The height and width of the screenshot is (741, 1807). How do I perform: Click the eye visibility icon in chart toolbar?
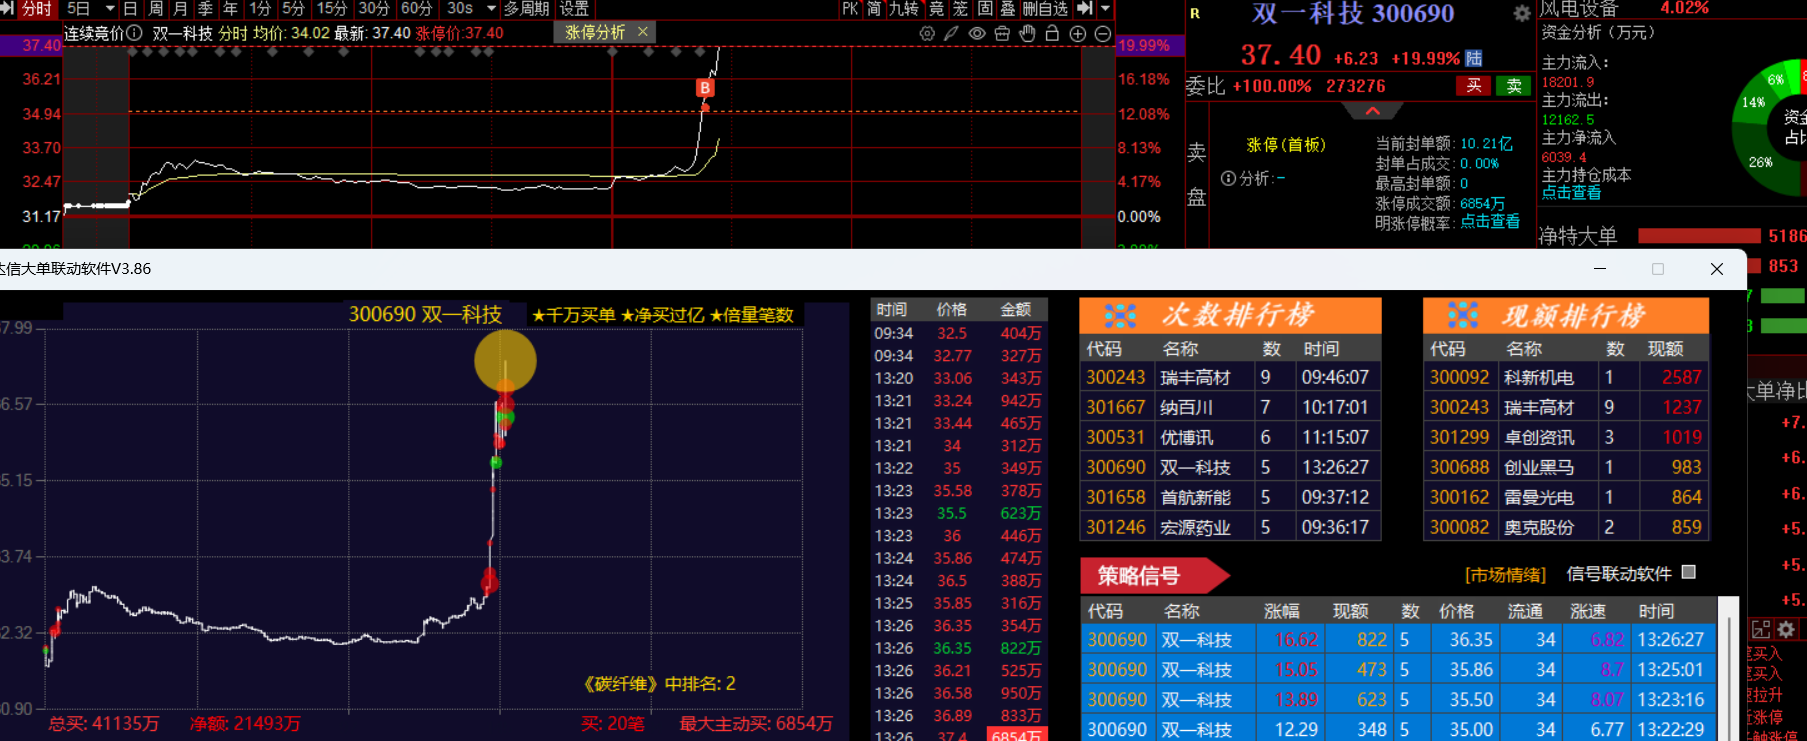977,33
